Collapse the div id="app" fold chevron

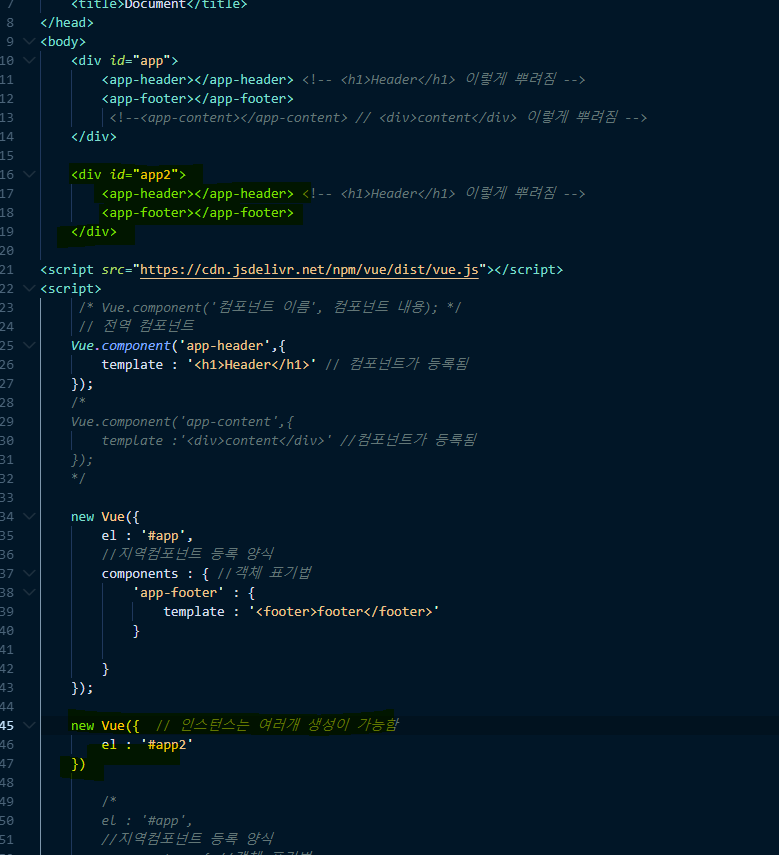[29, 61]
